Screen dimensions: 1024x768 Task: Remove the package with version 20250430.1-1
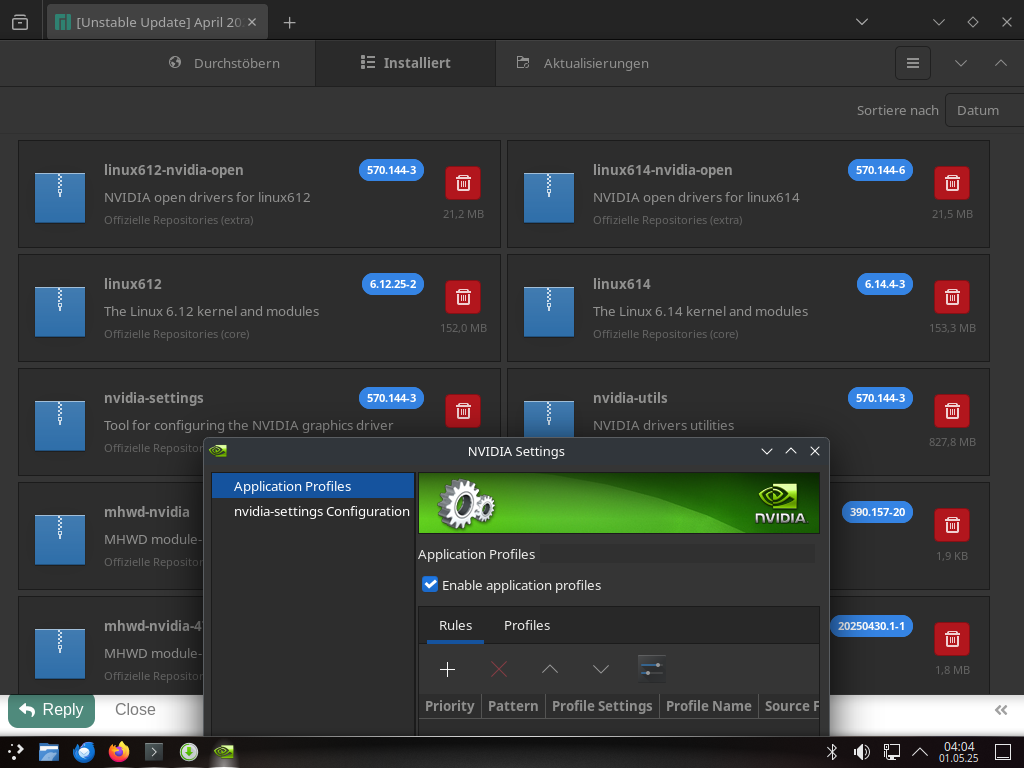pos(952,639)
